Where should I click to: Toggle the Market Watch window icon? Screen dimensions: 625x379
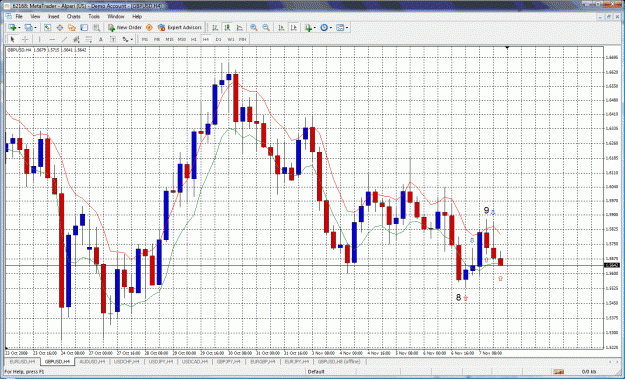47,27
